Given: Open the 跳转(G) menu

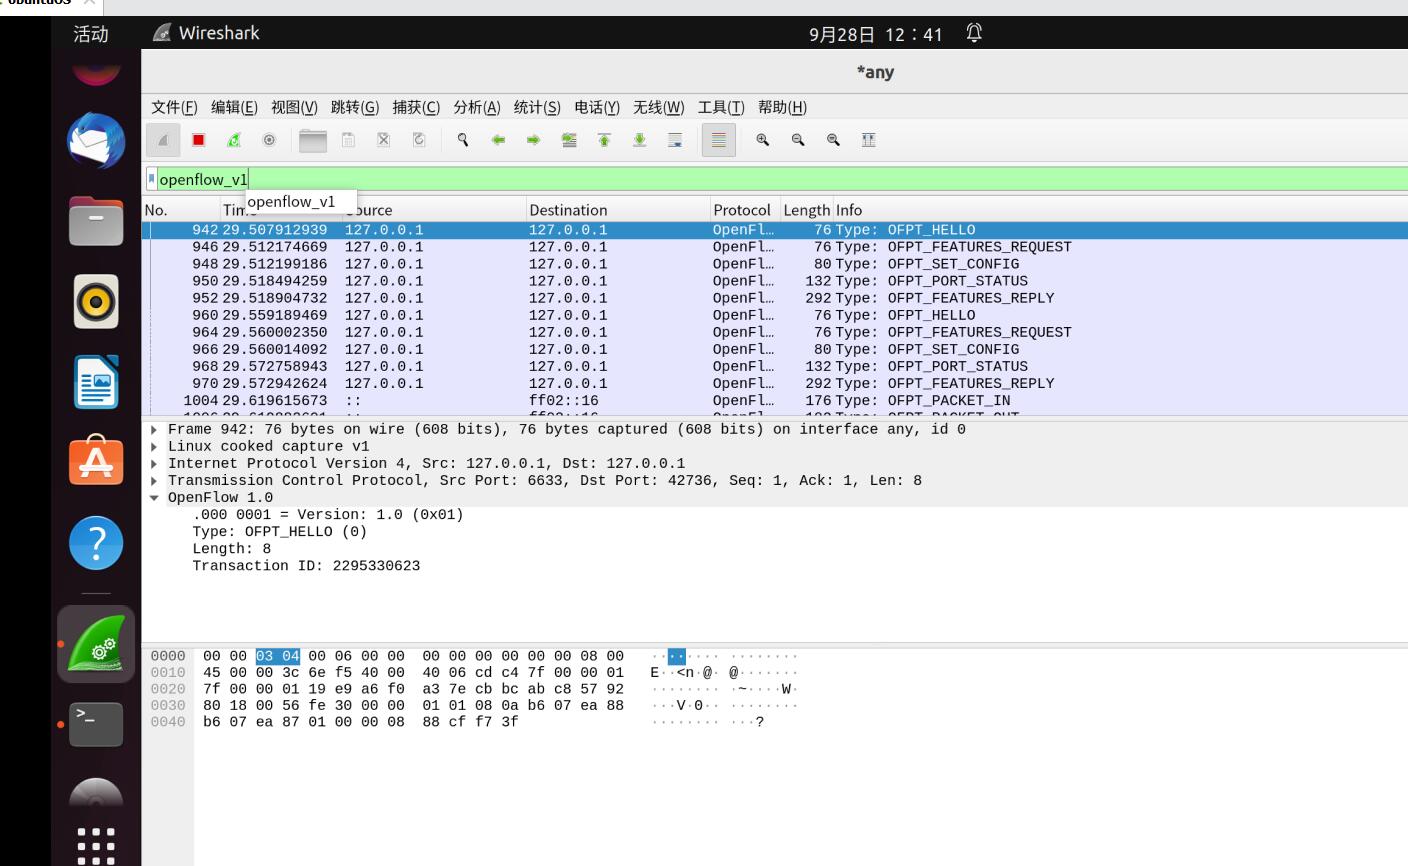Looking at the screenshot, I should coord(355,107).
